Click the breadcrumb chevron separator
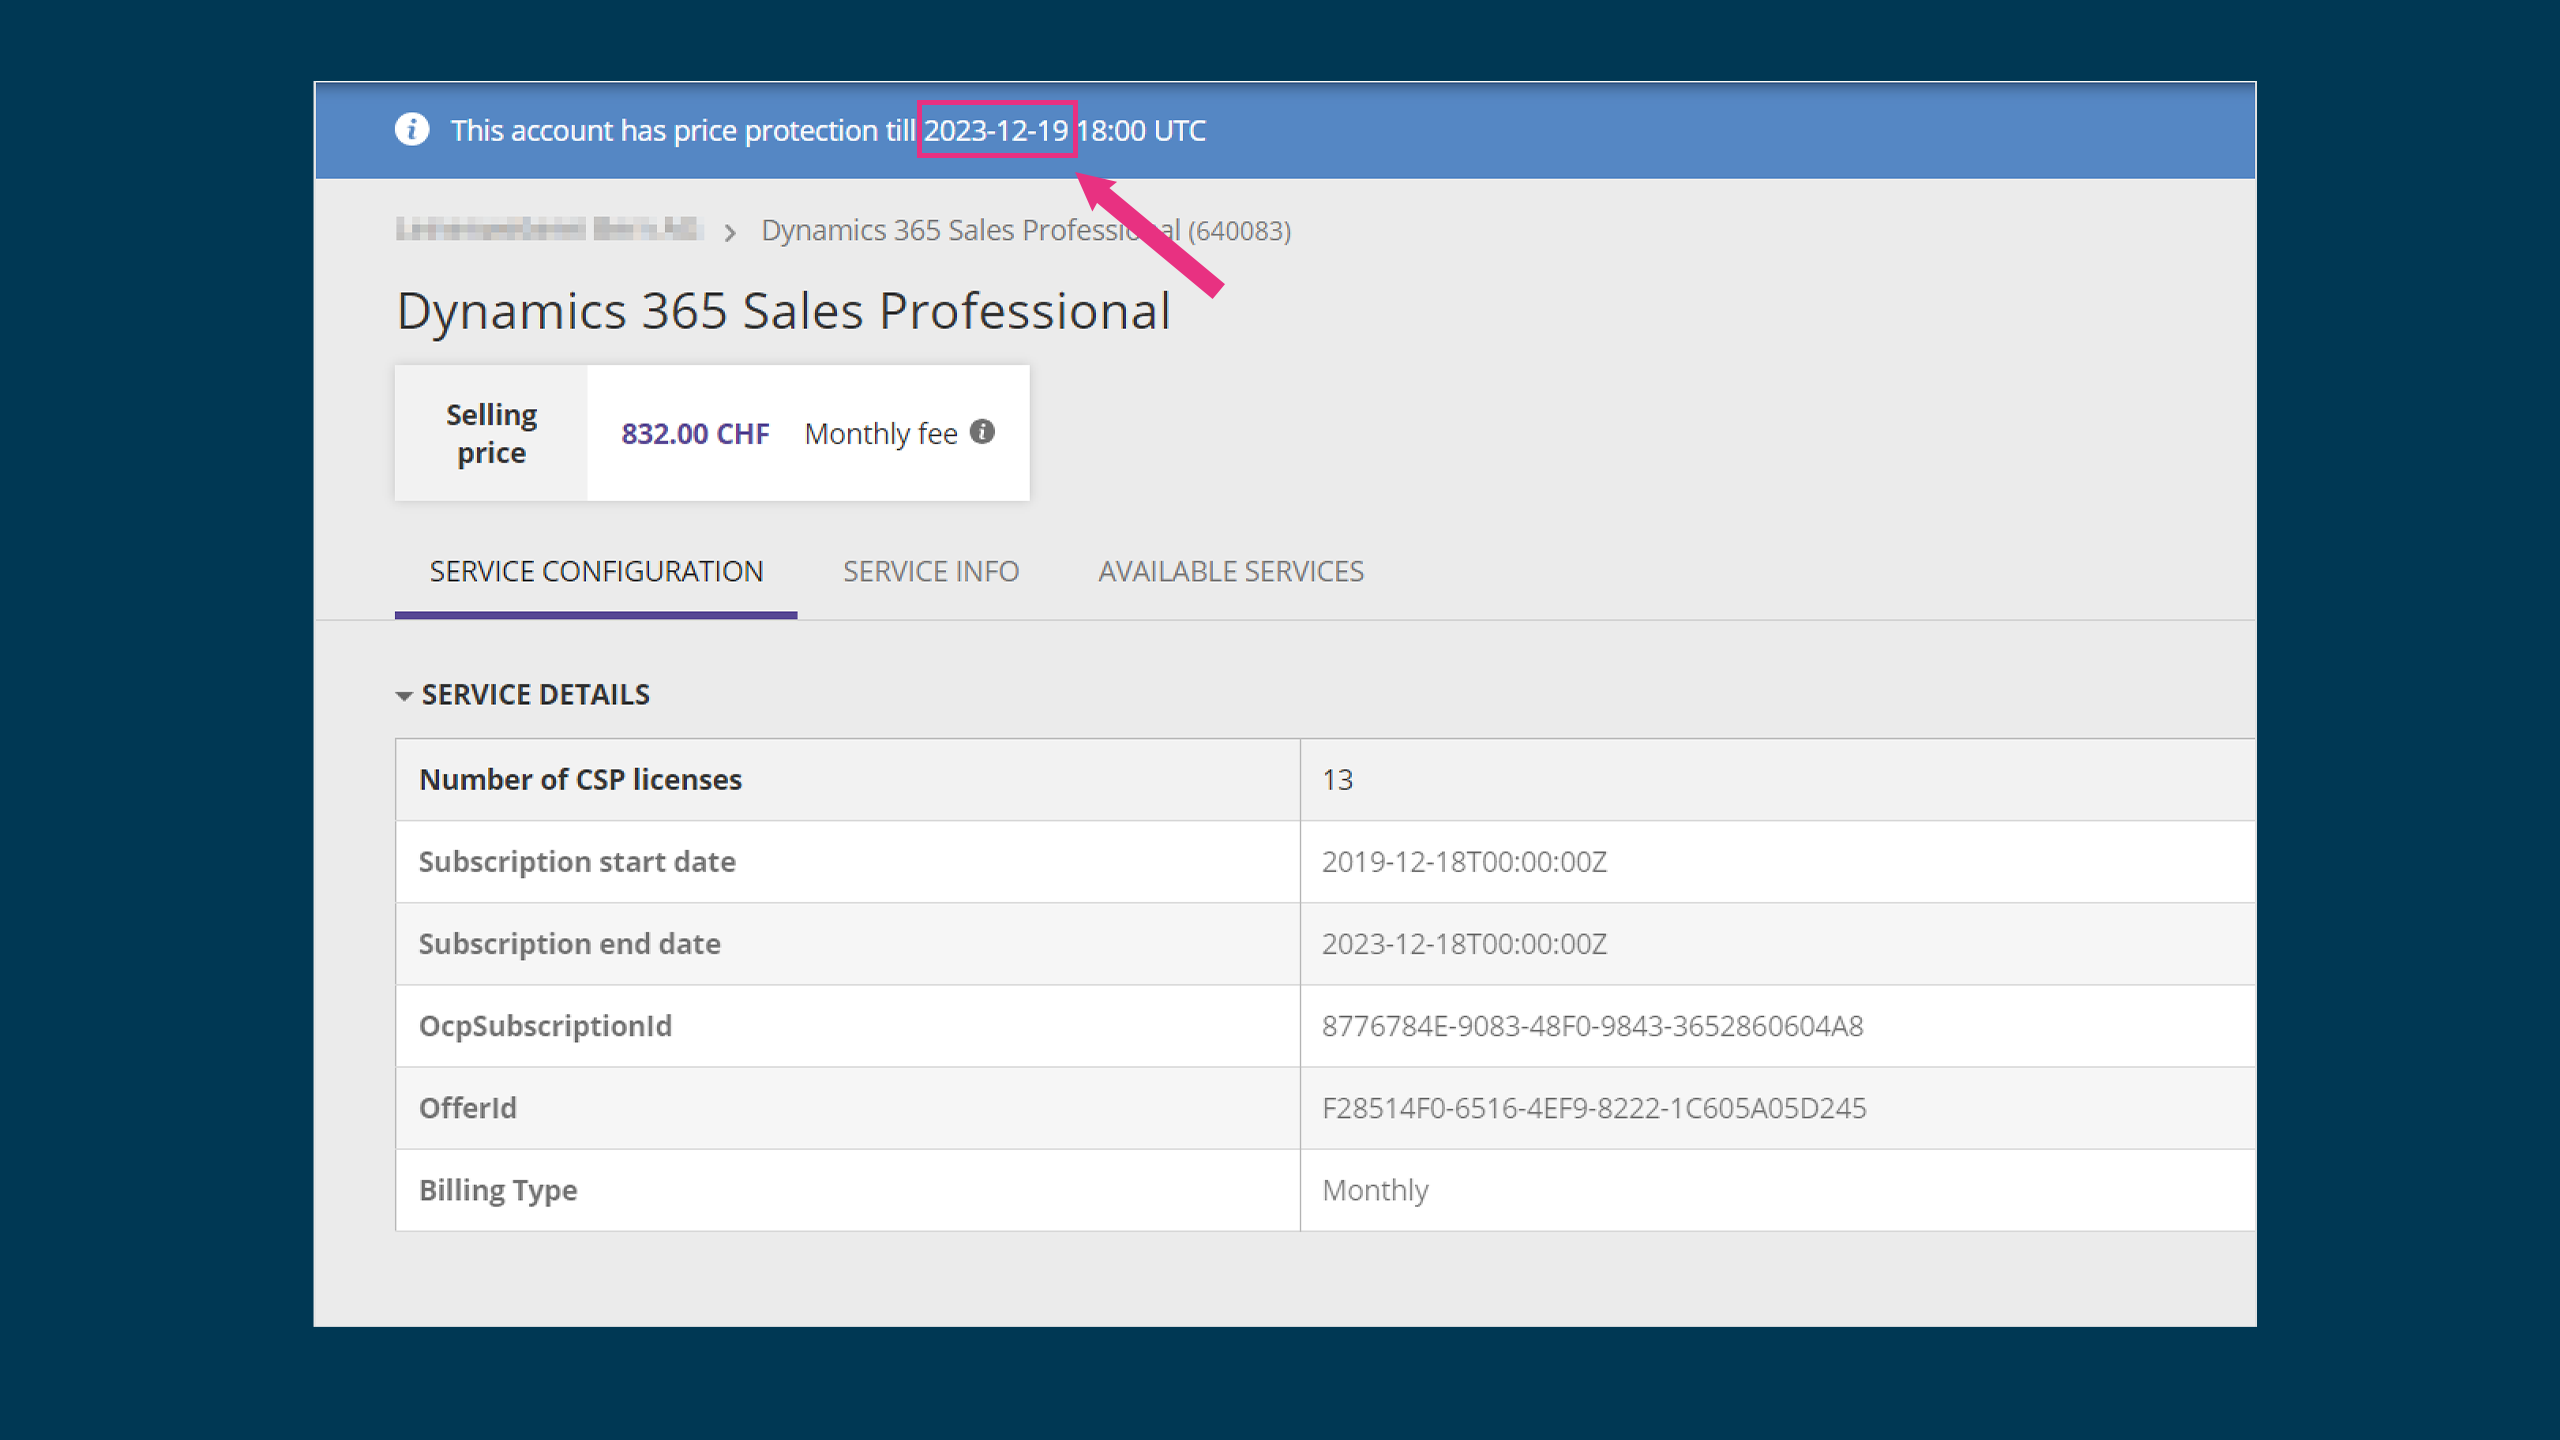2560x1440 pixels. point(730,232)
